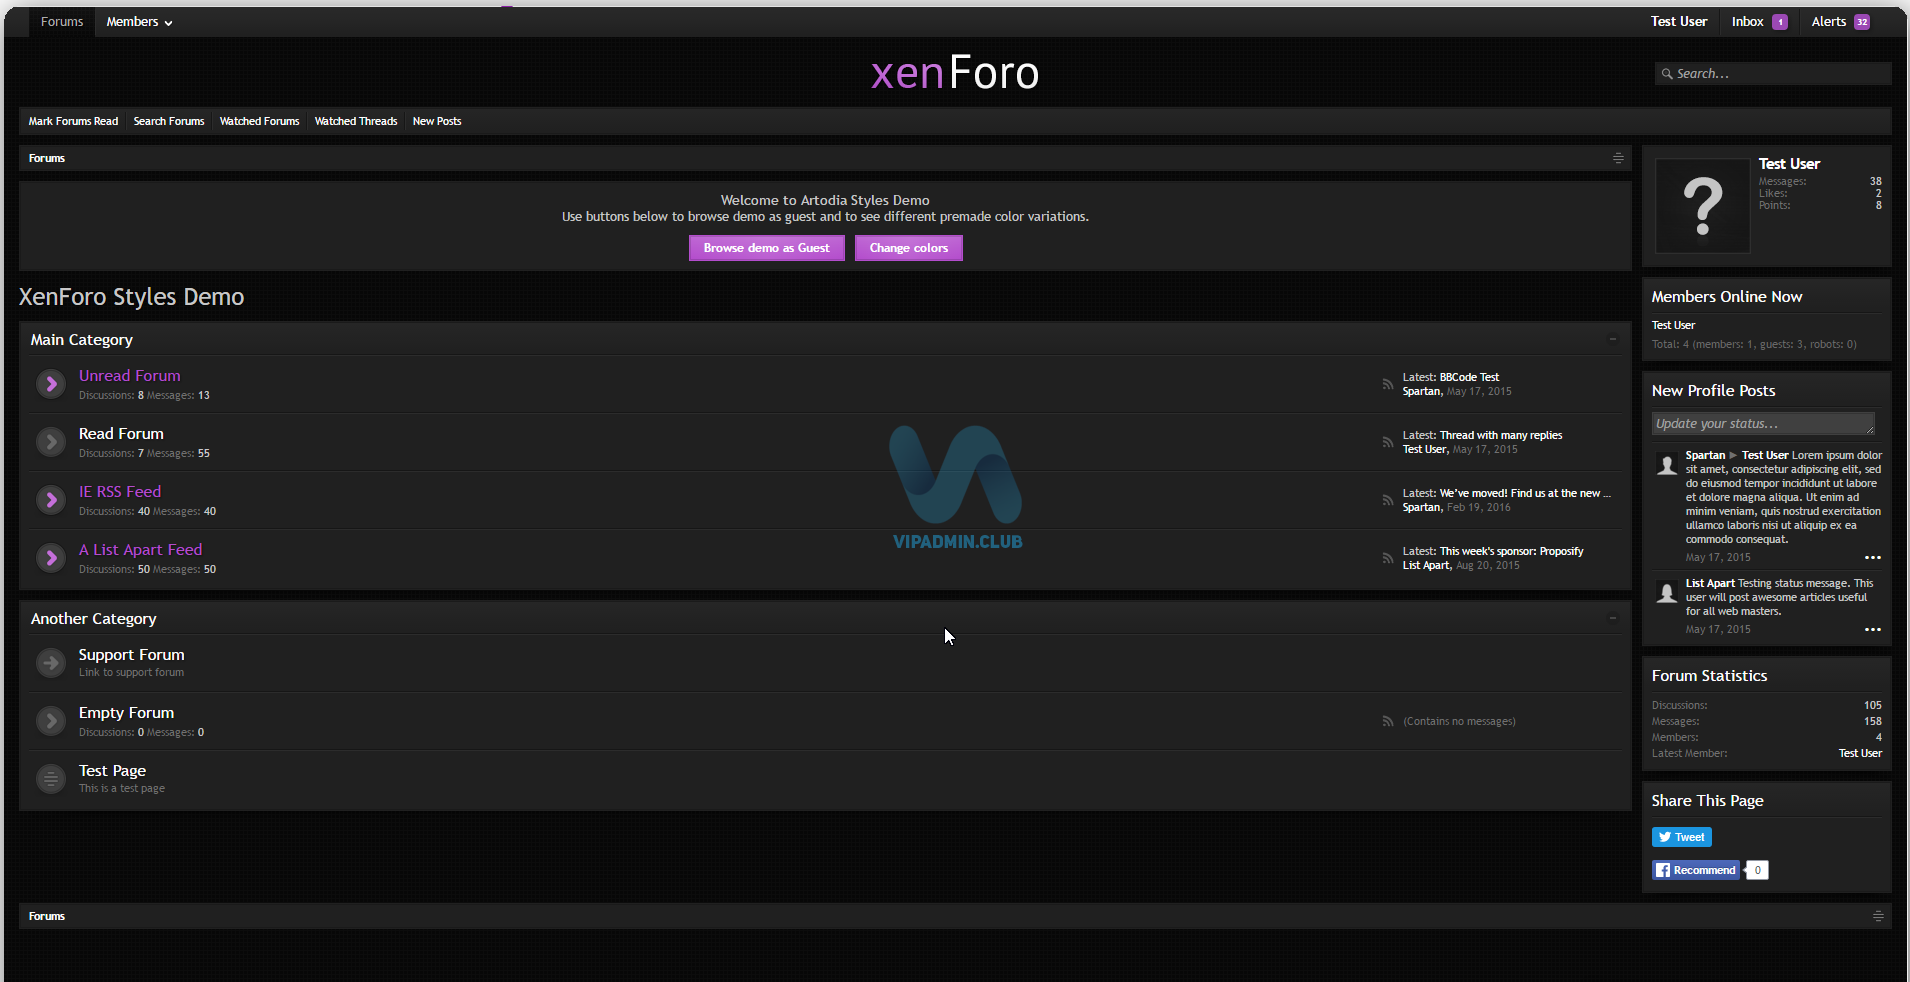This screenshot has width=1910, height=982.
Task: Expand the Members dropdown menu
Action: [x=139, y=22]
